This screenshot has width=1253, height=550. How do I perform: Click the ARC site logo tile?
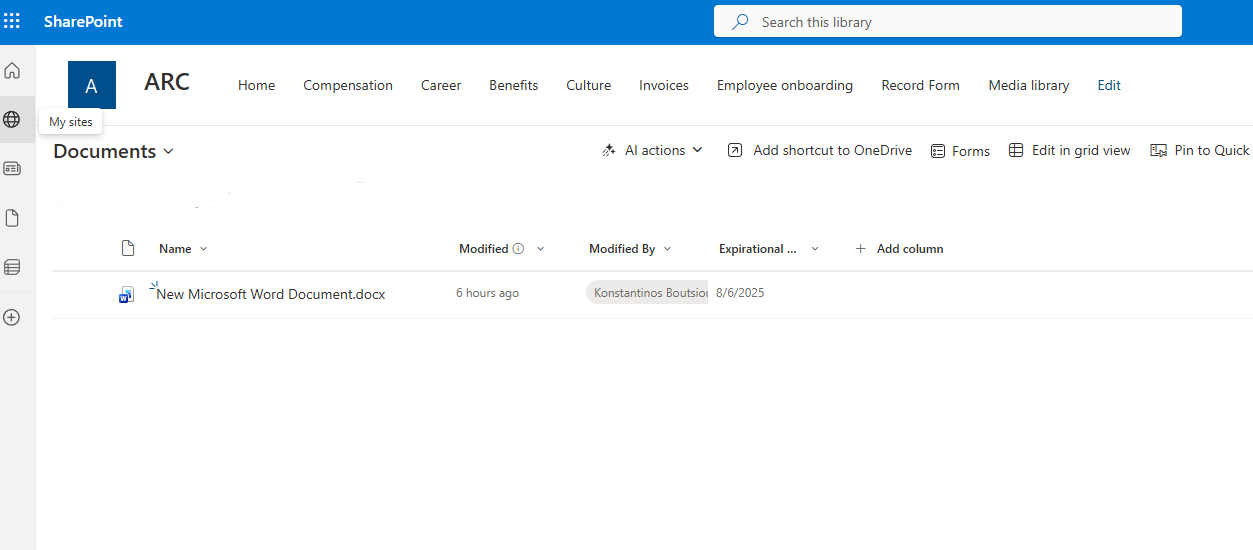point(92,85)
